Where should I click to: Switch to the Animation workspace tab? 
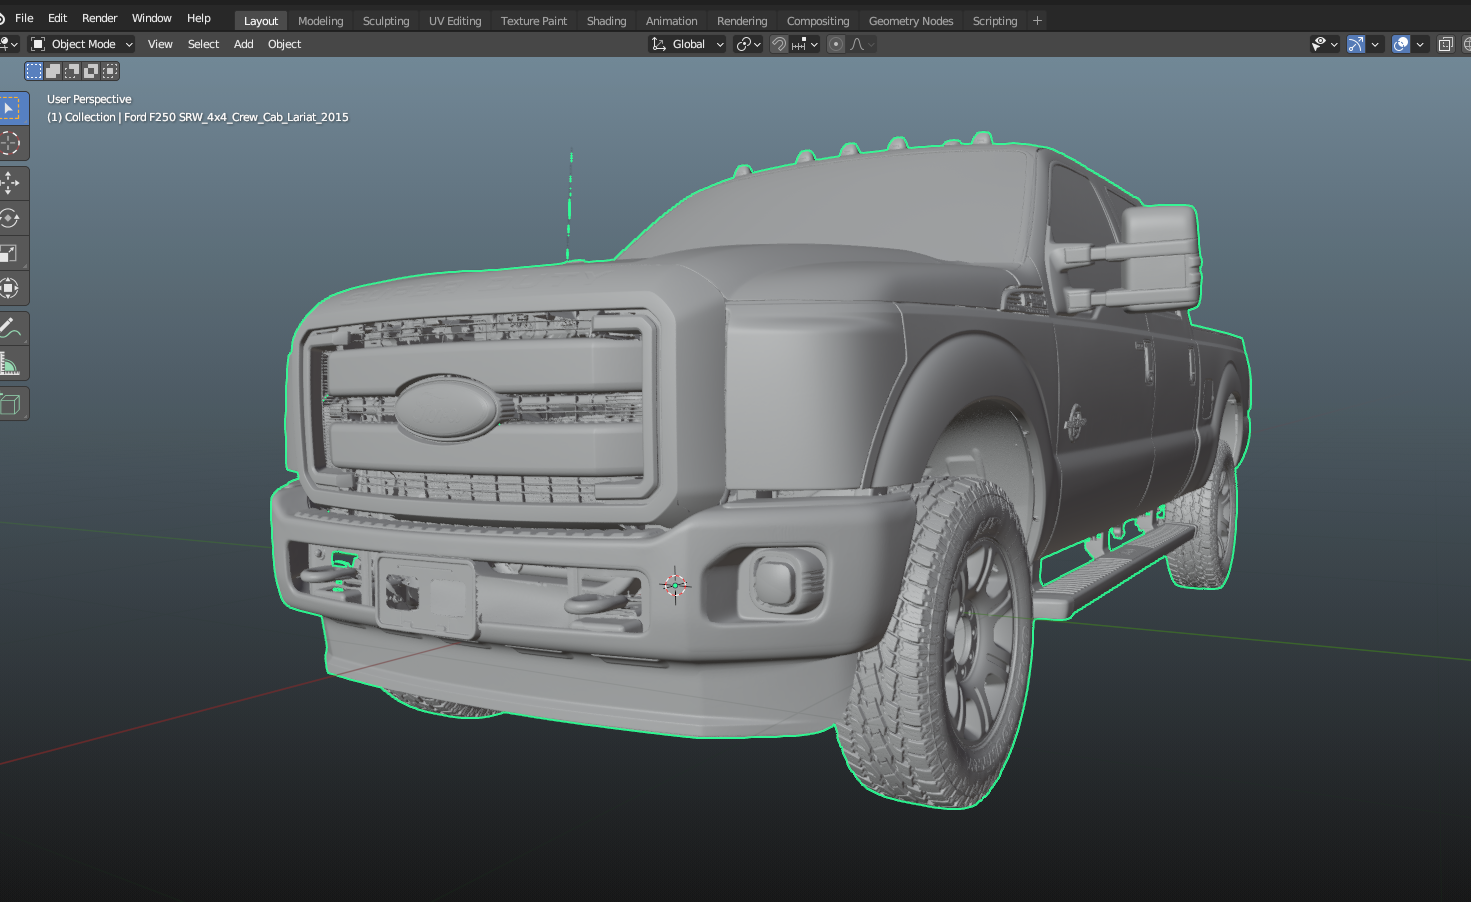pyautogui.click(x=672, y=21)
